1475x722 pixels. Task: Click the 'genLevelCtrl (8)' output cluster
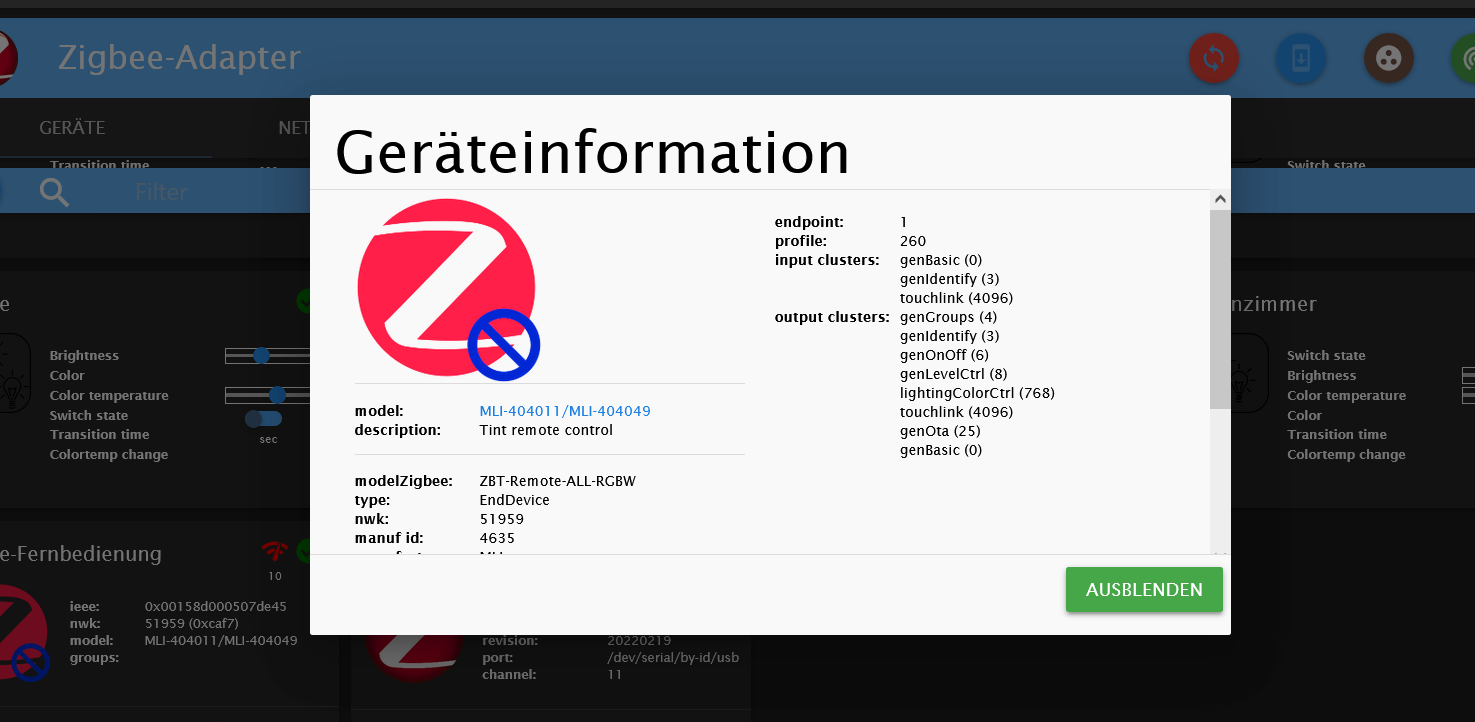[x=954, y=374]
